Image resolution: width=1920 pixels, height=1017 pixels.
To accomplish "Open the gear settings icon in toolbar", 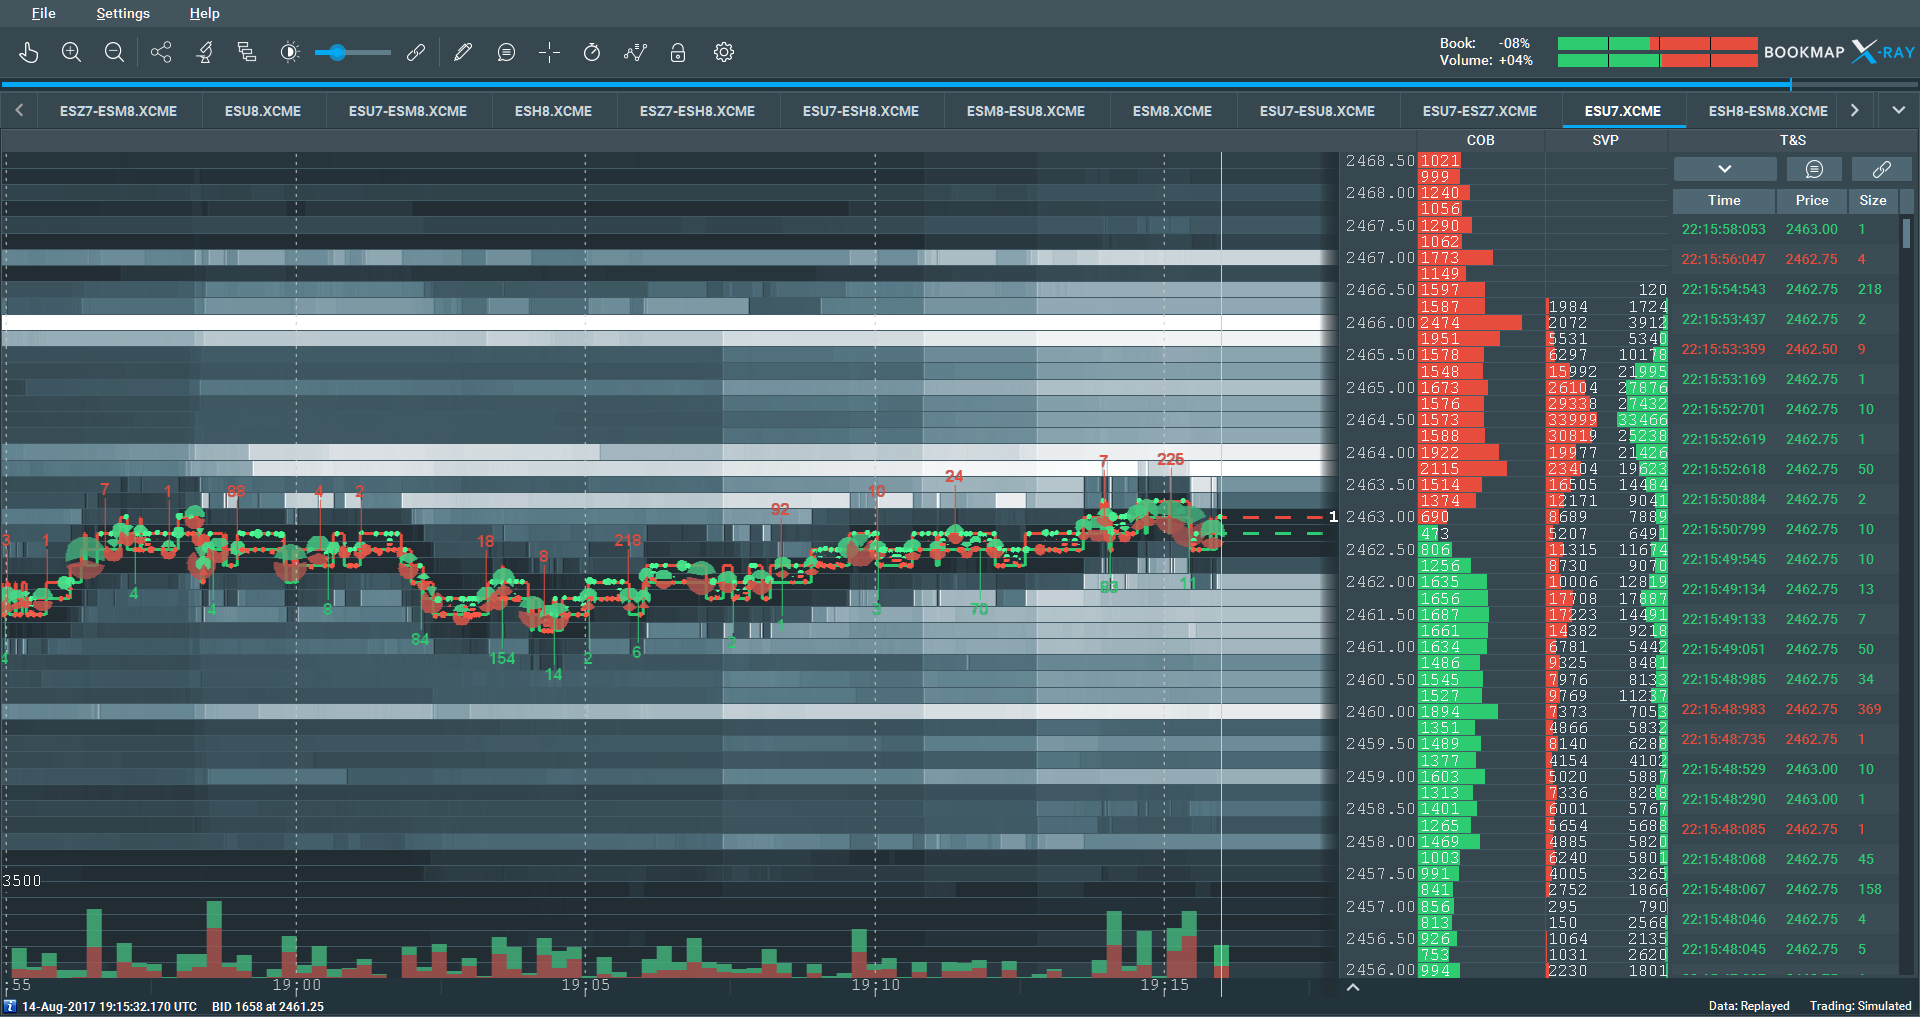I will coord(724,53).
